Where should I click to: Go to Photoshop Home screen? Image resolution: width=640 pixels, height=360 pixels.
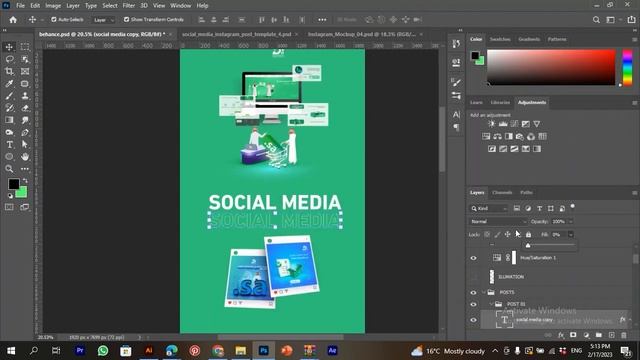13,20
